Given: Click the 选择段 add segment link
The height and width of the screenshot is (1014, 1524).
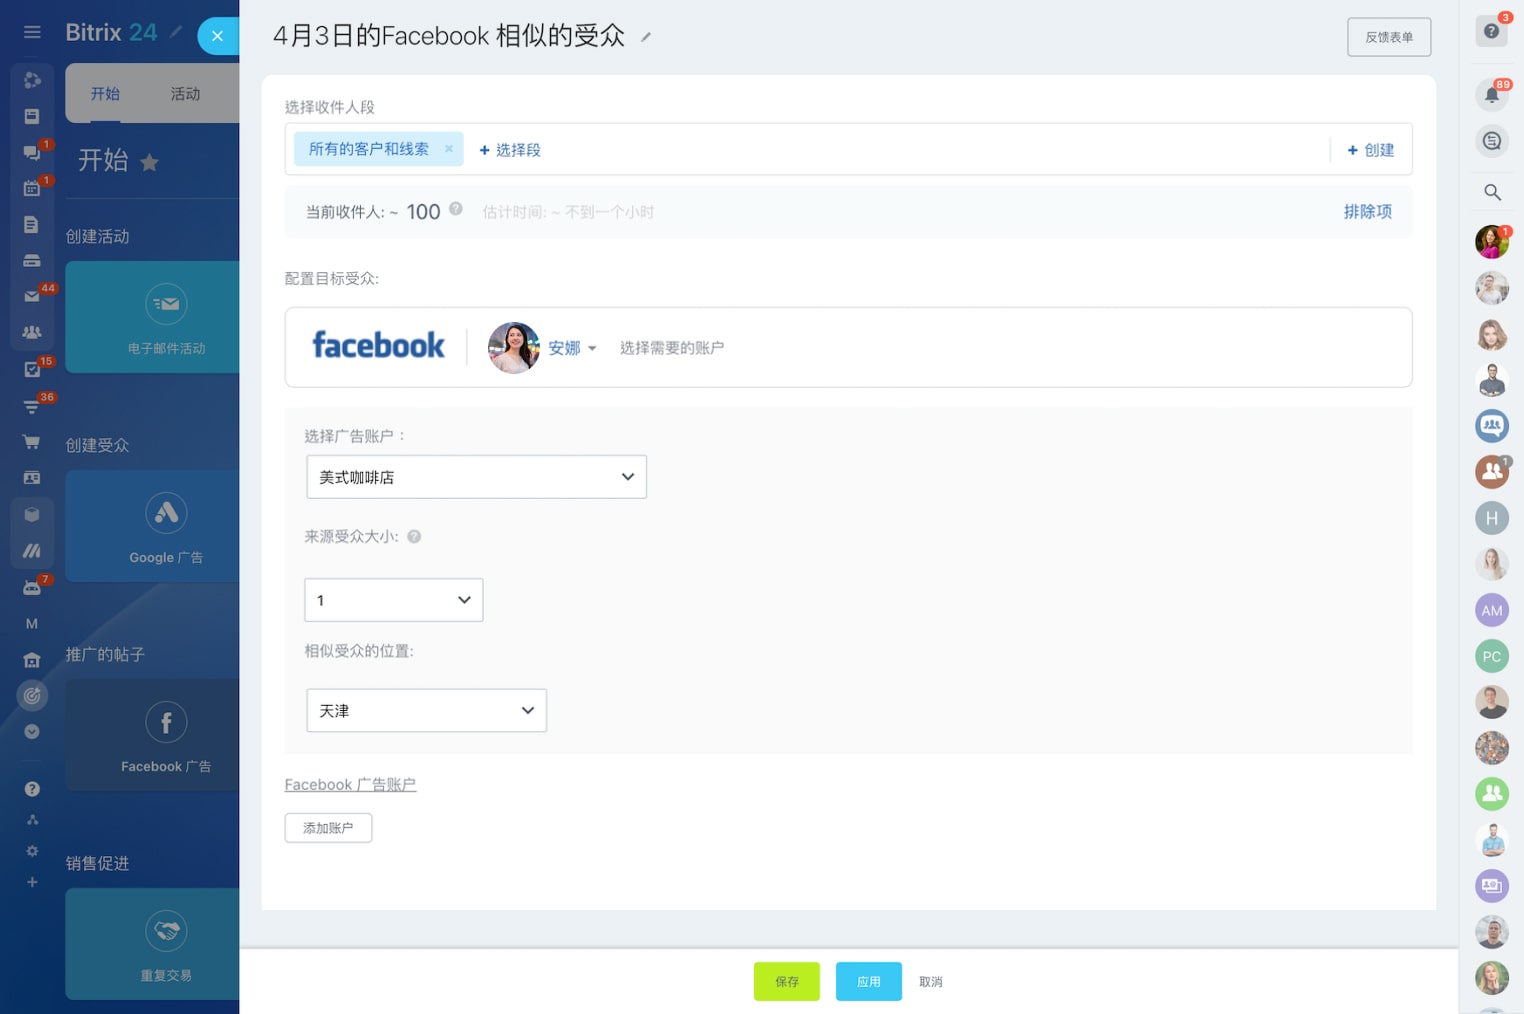Looking at the screenshot, I should (x=510, y=150).
